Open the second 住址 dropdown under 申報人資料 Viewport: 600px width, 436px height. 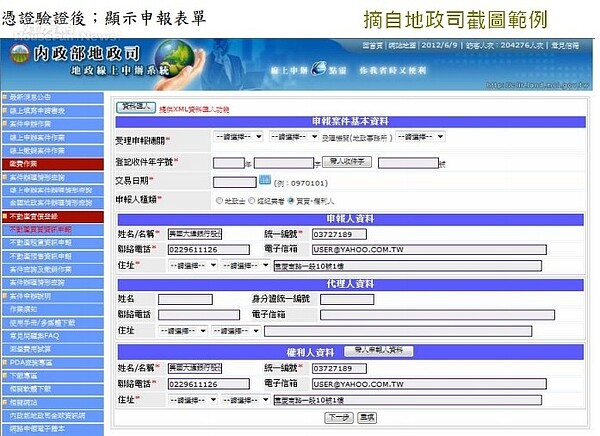coord(246,265)
